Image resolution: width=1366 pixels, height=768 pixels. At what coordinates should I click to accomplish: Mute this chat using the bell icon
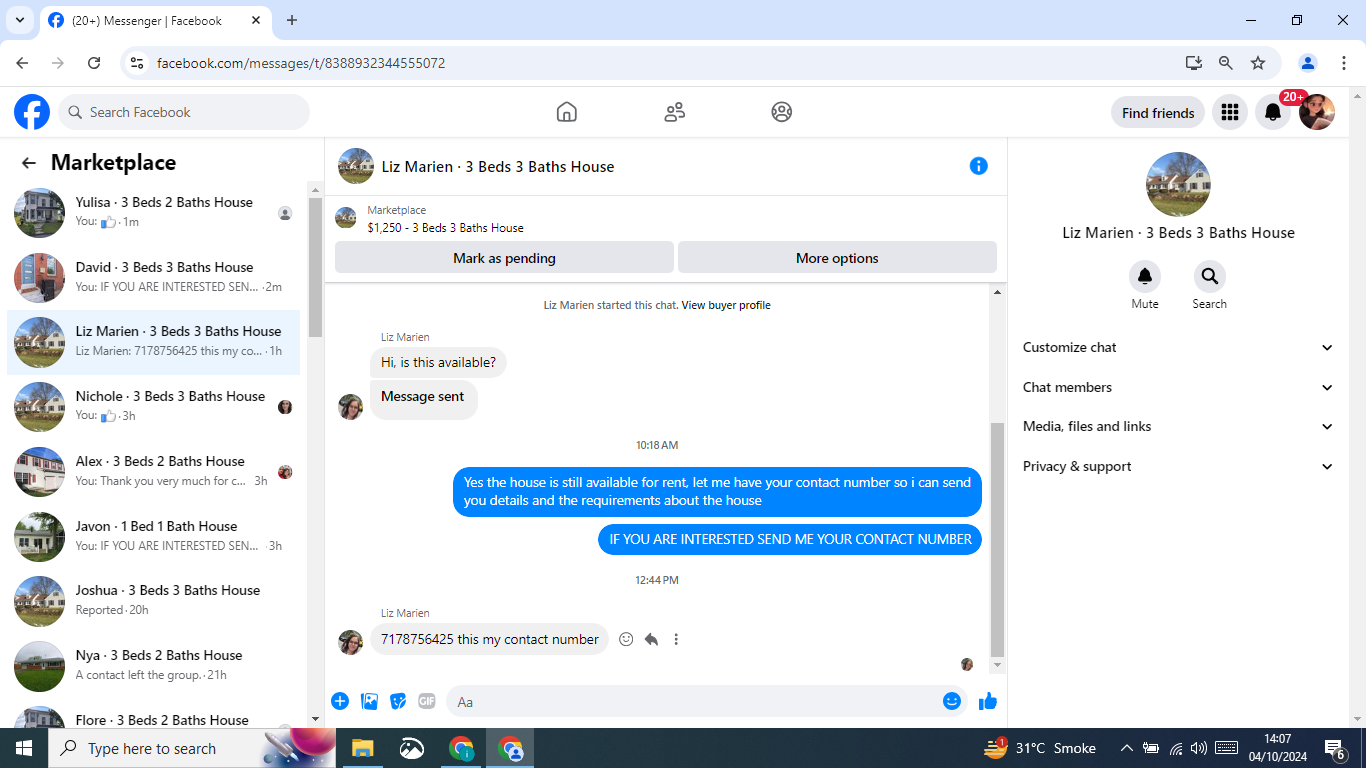coord(1145,276)
